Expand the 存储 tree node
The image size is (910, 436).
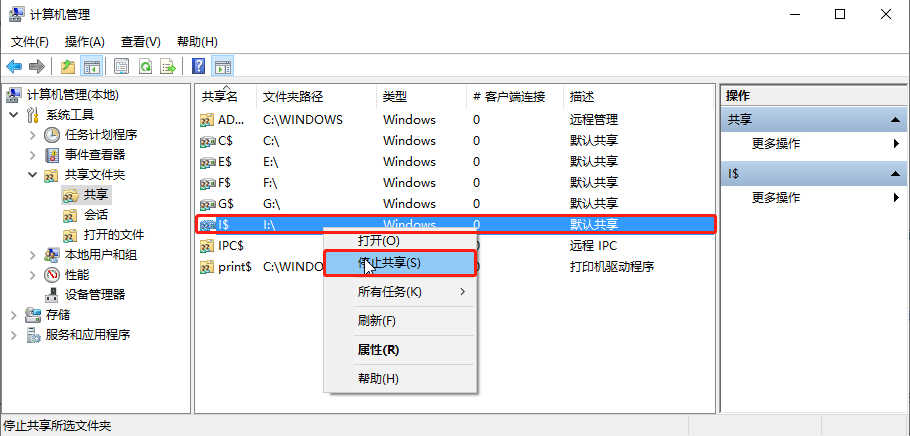[x=14, y=315]
